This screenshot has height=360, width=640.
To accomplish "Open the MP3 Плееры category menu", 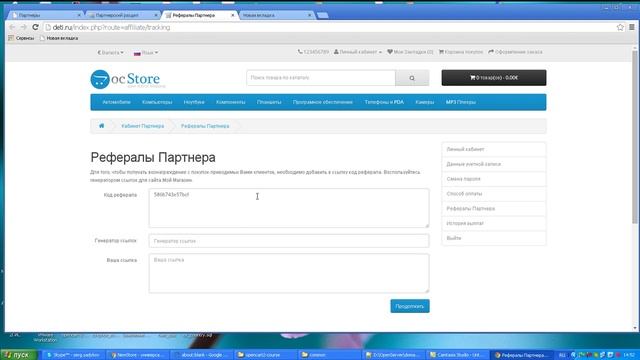I will [x=461, y=102].
